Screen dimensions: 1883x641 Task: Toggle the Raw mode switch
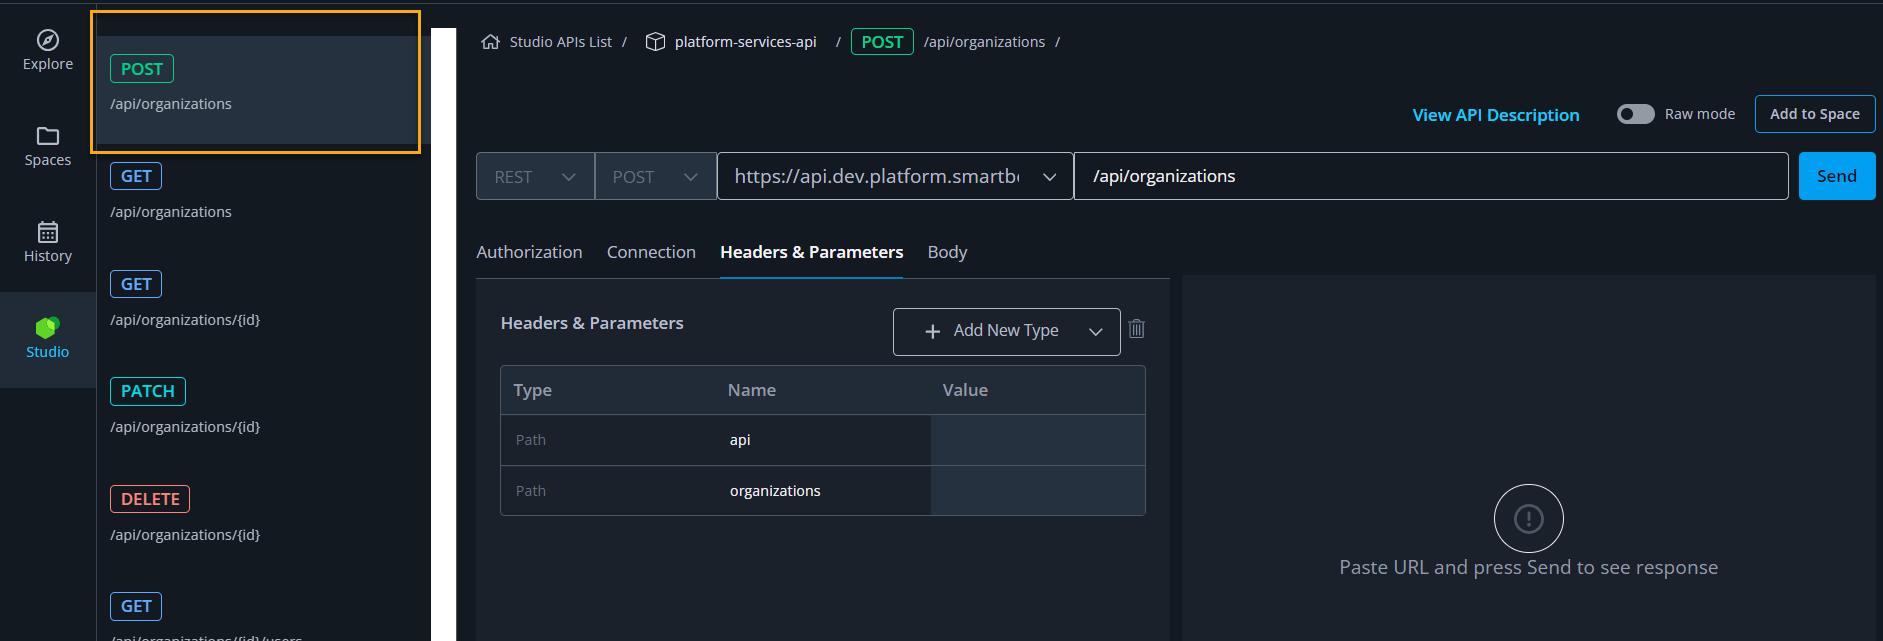click(1635, 114)
